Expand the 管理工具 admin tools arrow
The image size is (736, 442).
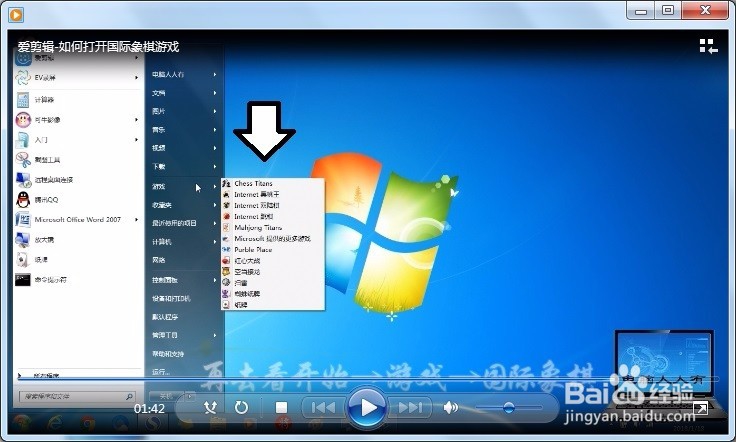click(215, 335)
